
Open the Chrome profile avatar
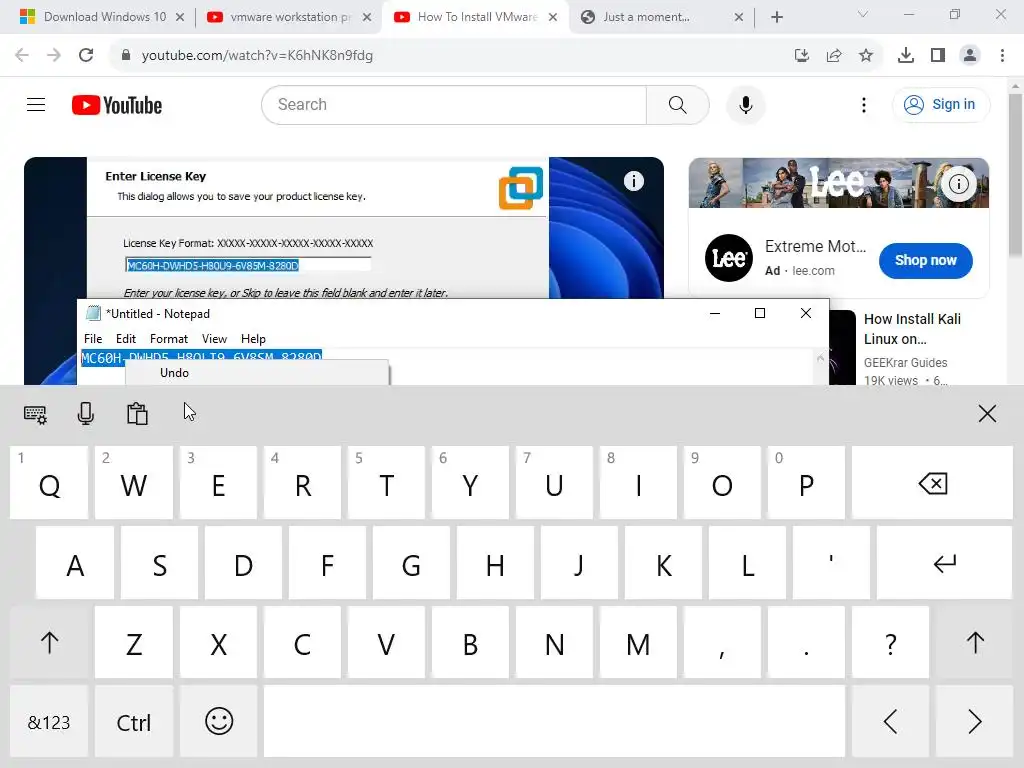(970, 56)
